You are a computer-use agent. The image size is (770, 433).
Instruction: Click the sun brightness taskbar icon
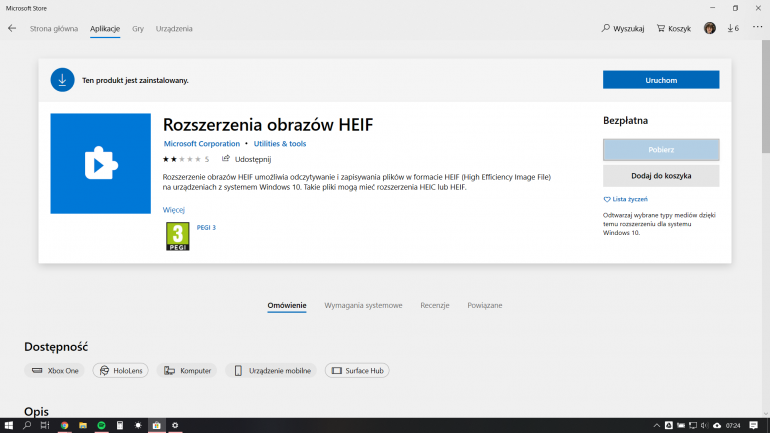[x=138, y=425]
